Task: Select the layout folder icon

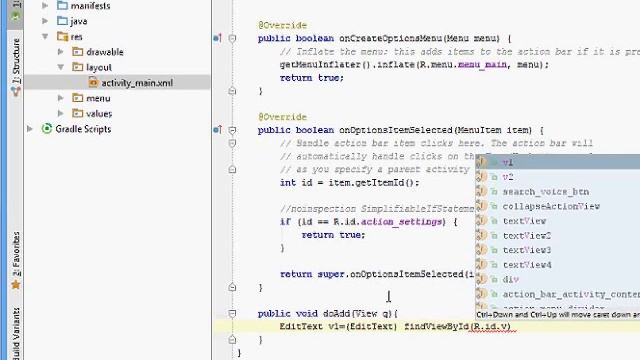Action: tap(78, 67)
